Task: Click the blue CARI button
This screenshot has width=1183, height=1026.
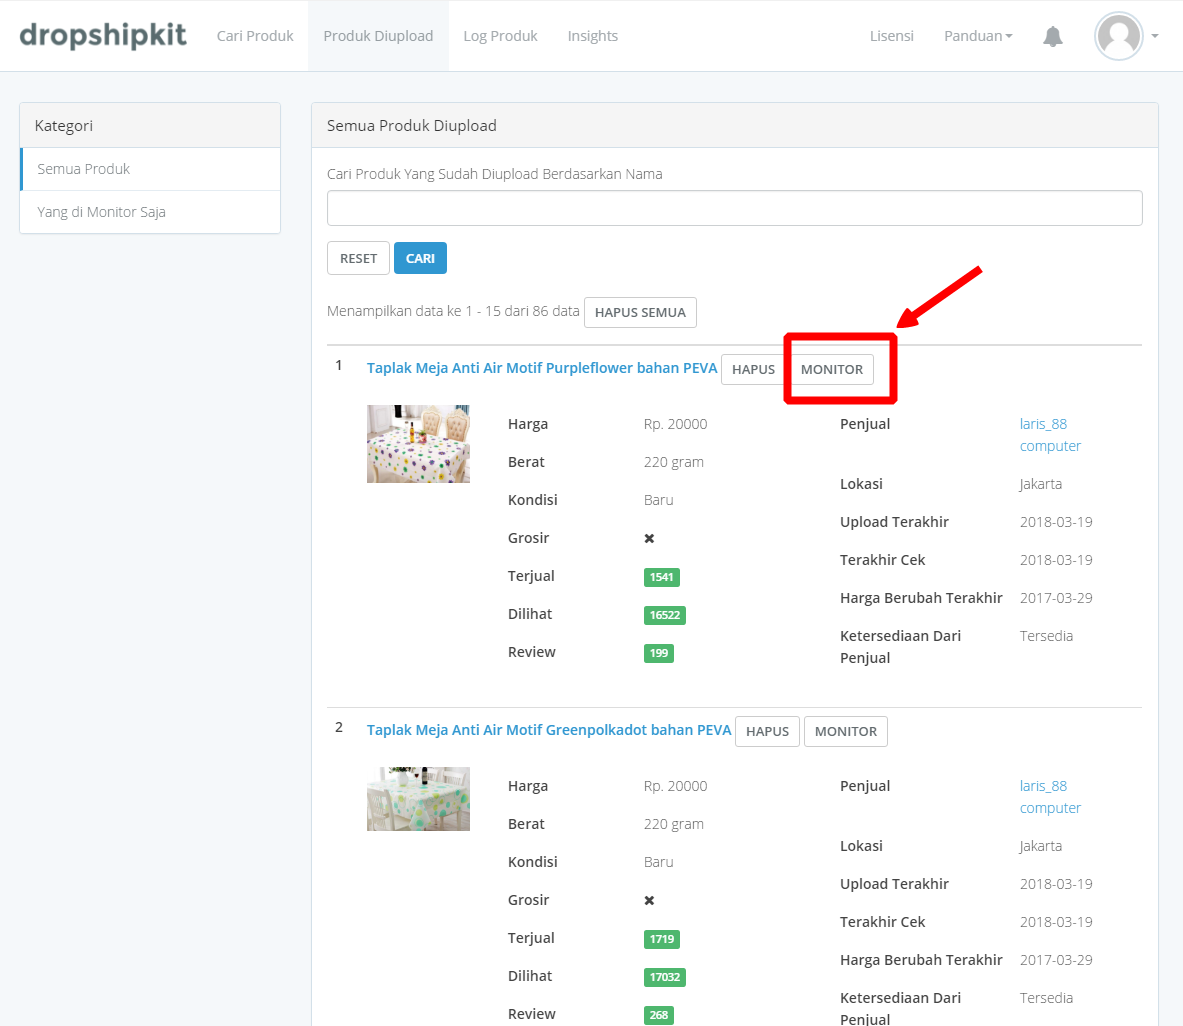Action: [420, 258]
